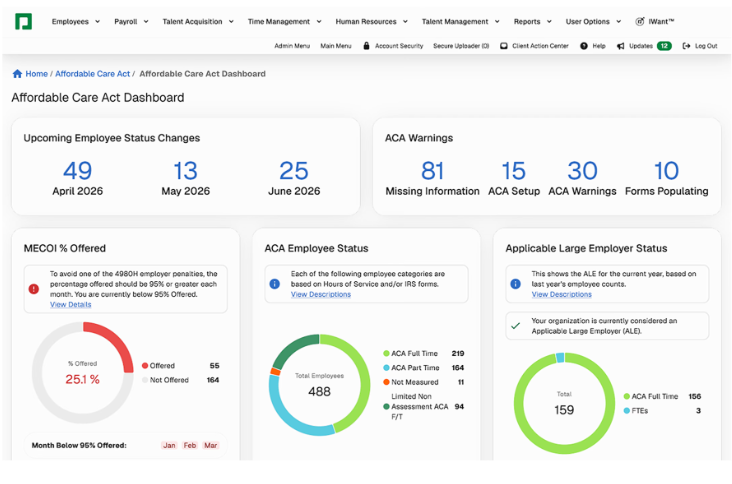Open the Talent Acquisition menu
732x484 pixels.
tap(192, 21)
